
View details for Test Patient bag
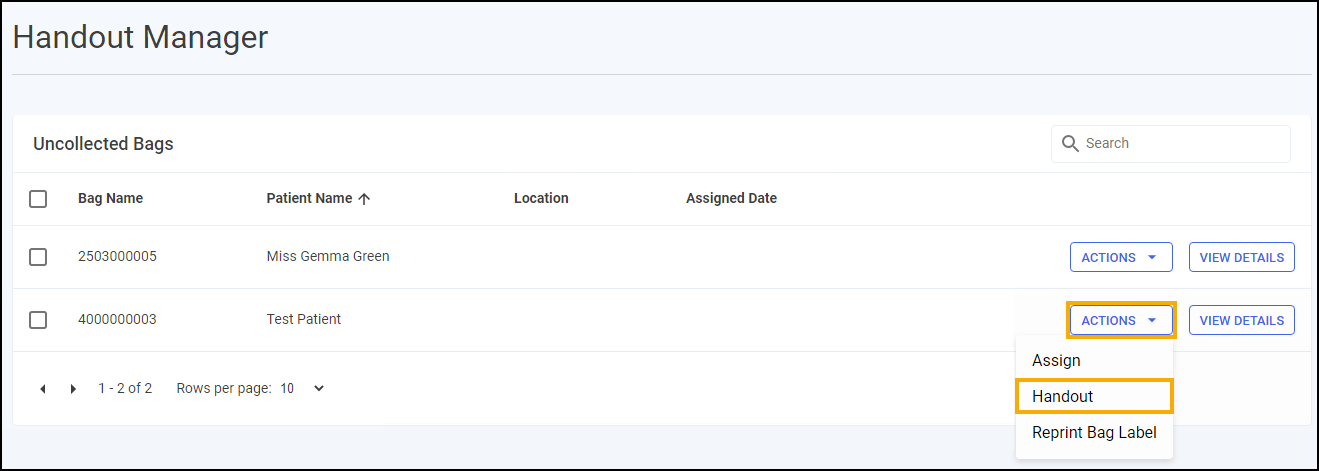point(1241,320)
